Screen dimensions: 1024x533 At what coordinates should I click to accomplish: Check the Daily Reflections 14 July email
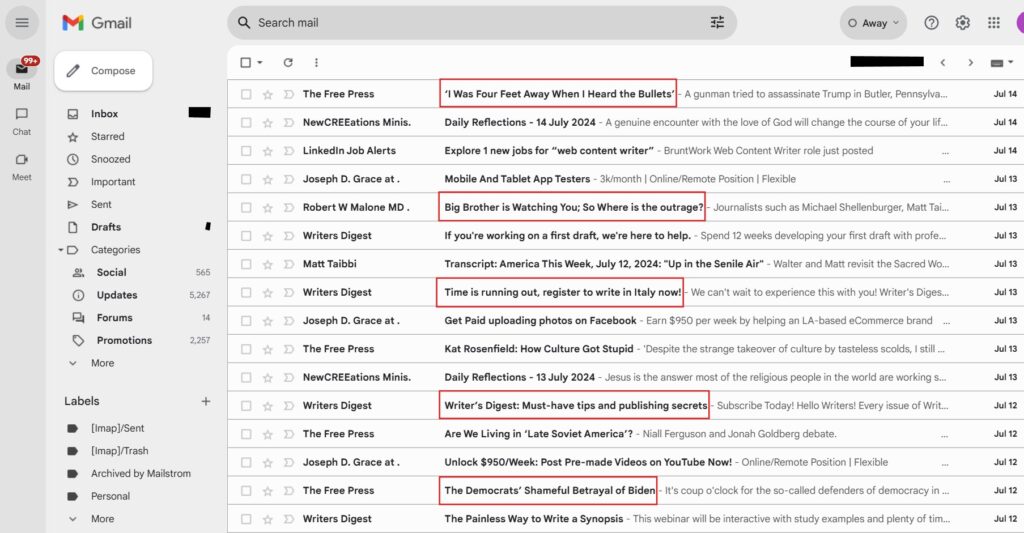tap(246, 122)
